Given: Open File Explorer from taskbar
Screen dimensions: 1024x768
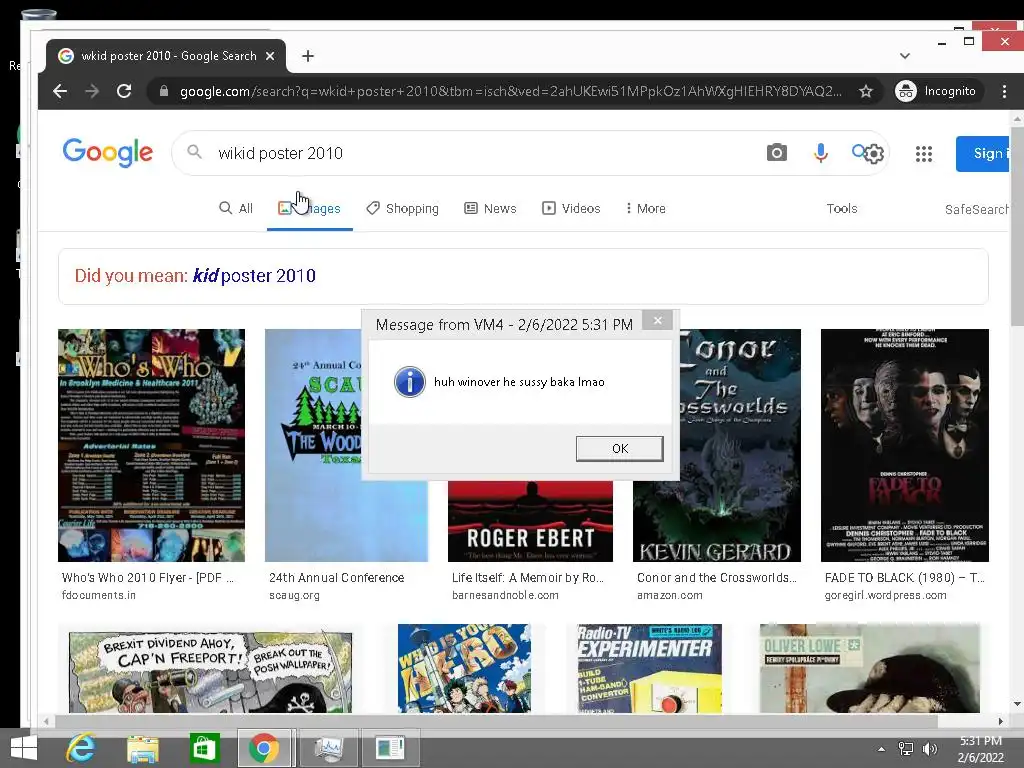Looking at the screenshot, I should (x=142, y=749).
